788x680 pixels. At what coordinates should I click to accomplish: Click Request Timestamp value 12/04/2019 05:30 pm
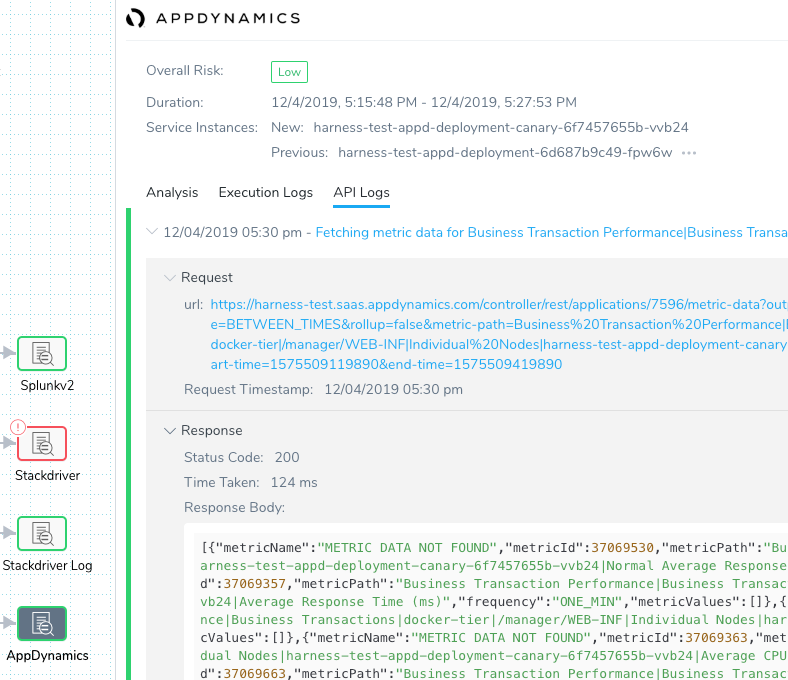[393, 390]
